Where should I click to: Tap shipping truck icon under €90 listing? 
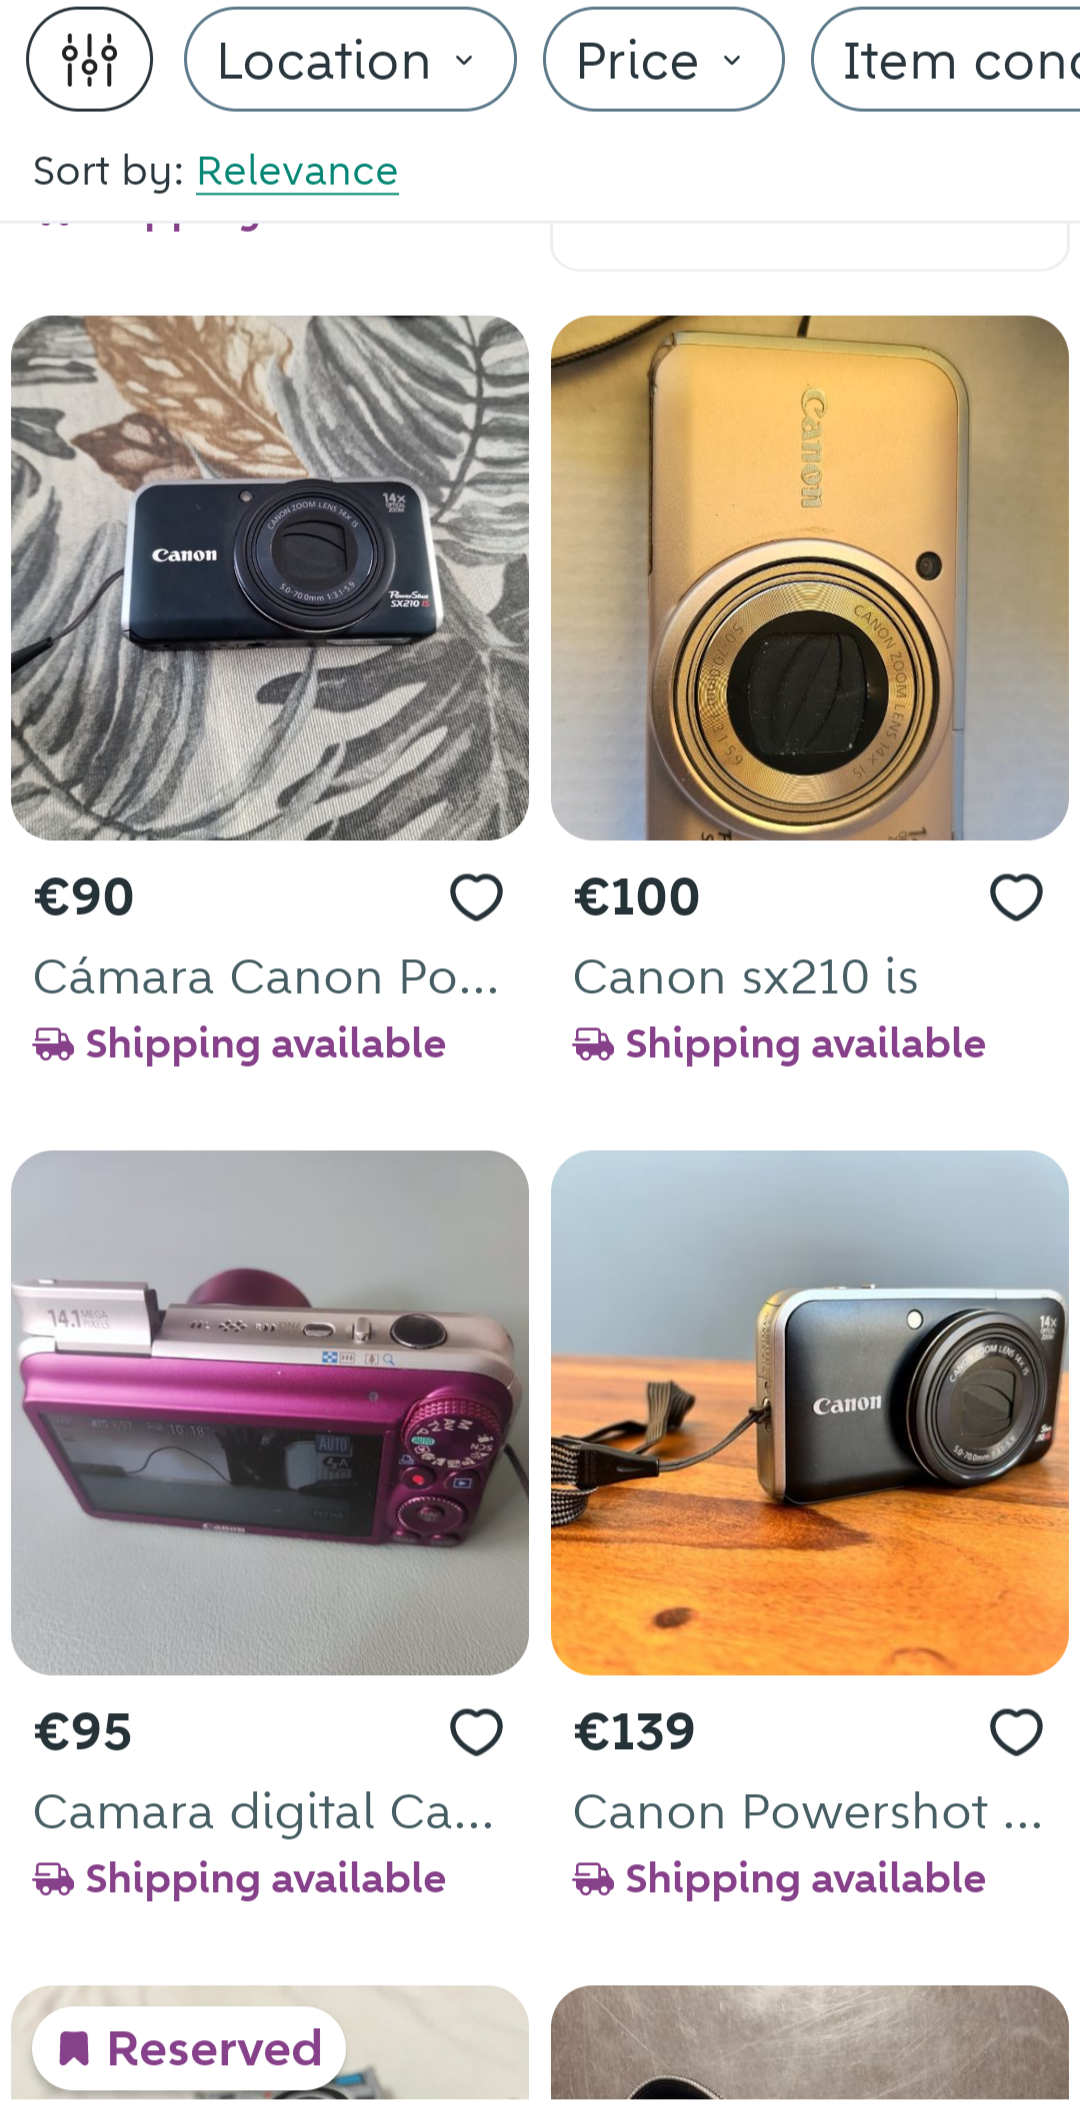click(53, 1044)
